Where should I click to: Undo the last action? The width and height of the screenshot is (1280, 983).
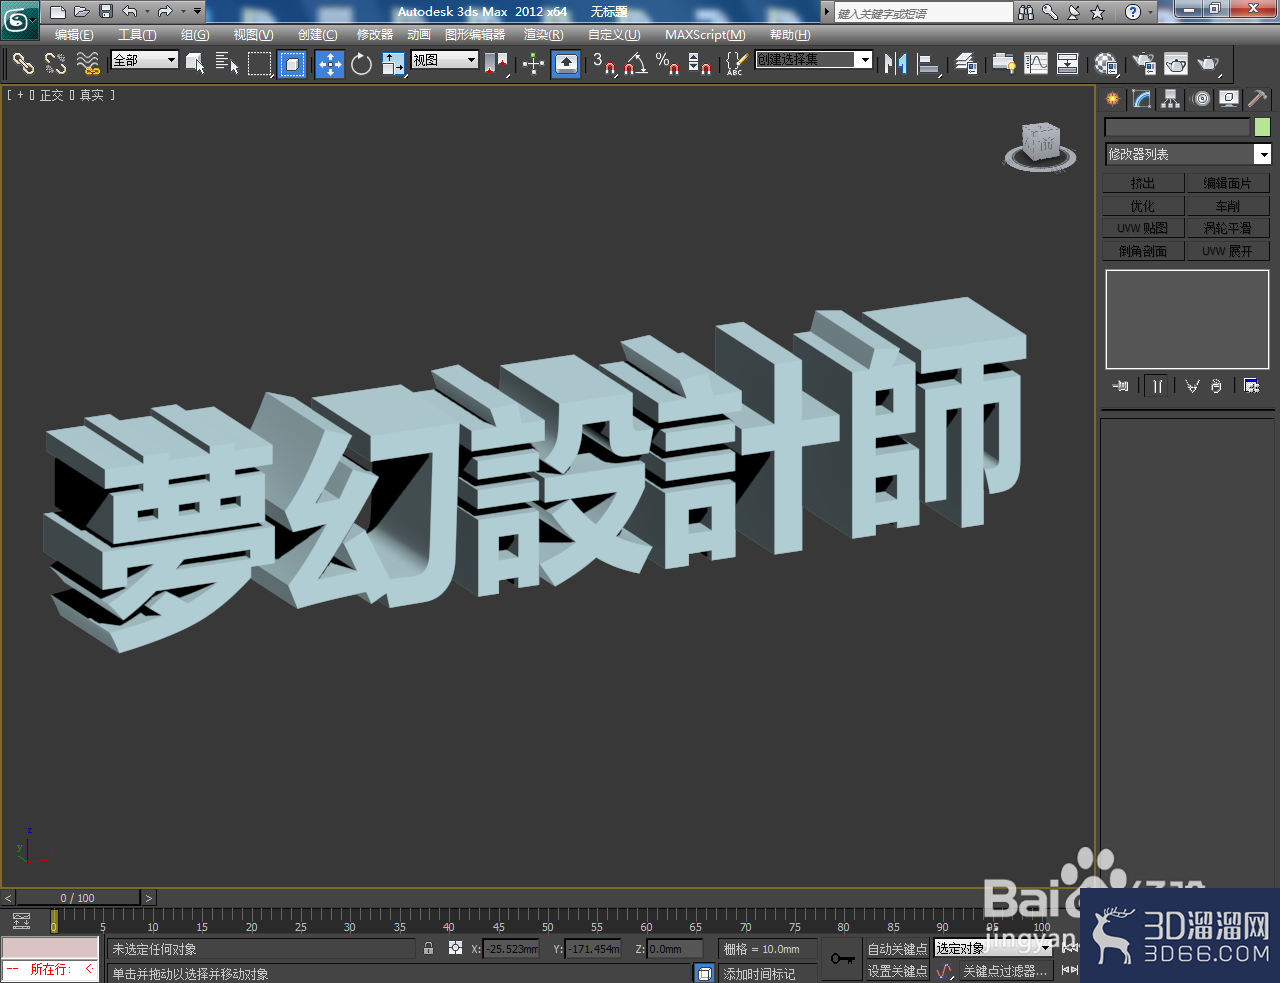130,12
